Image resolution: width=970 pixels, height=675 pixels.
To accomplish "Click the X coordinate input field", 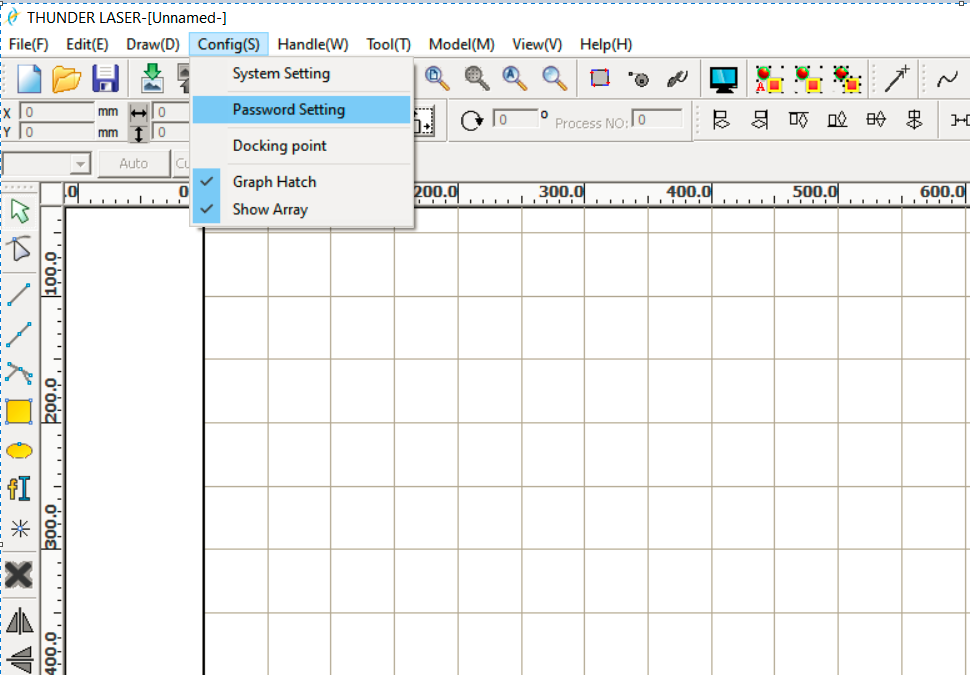I will (x=56, y=112).
